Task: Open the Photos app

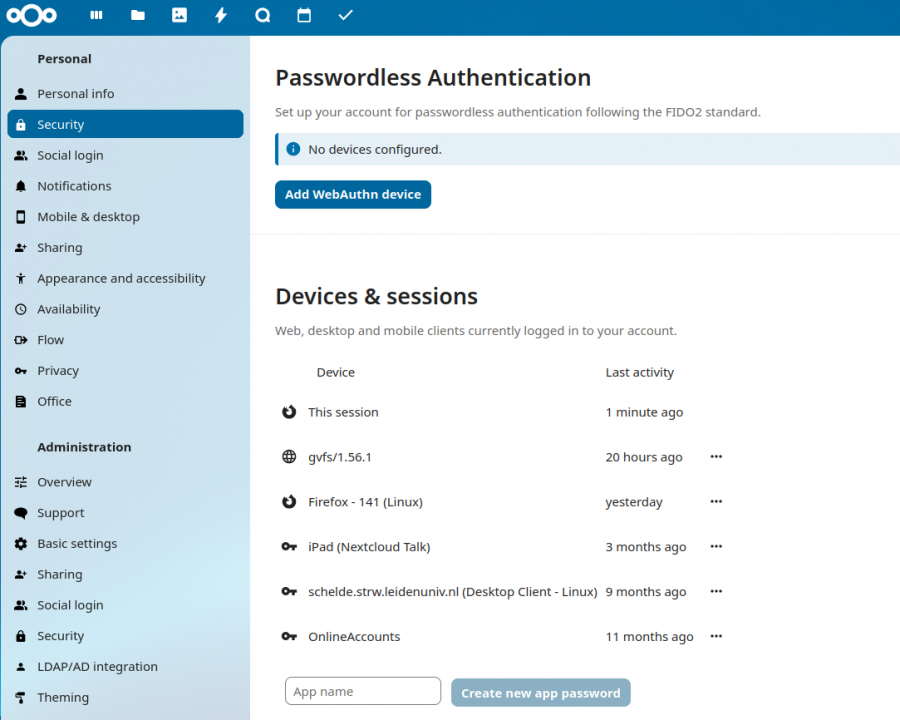Action: click(x=179, y=15)
